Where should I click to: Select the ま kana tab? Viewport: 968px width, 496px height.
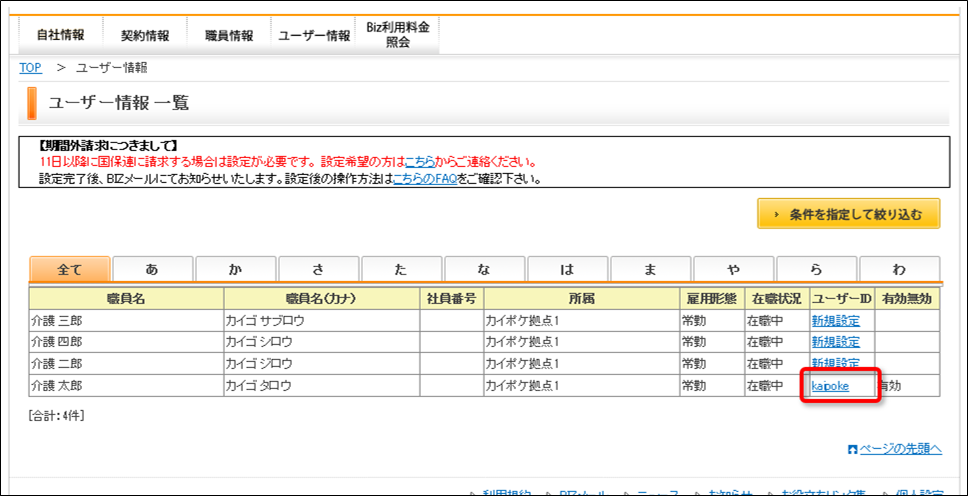point(651,270)
